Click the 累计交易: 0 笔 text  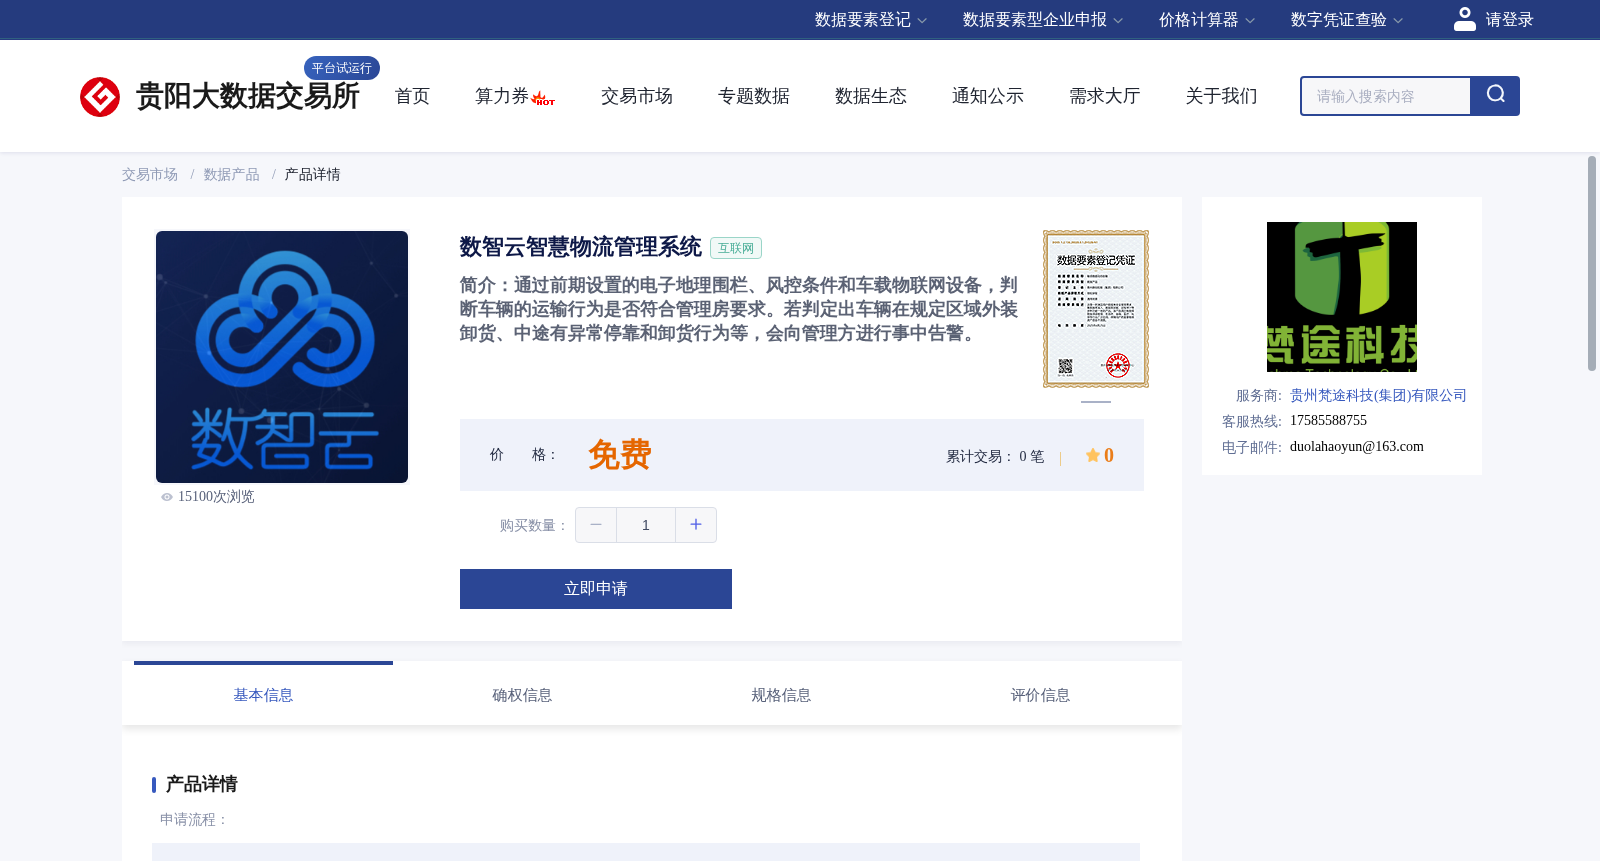[x=995, y=456]
